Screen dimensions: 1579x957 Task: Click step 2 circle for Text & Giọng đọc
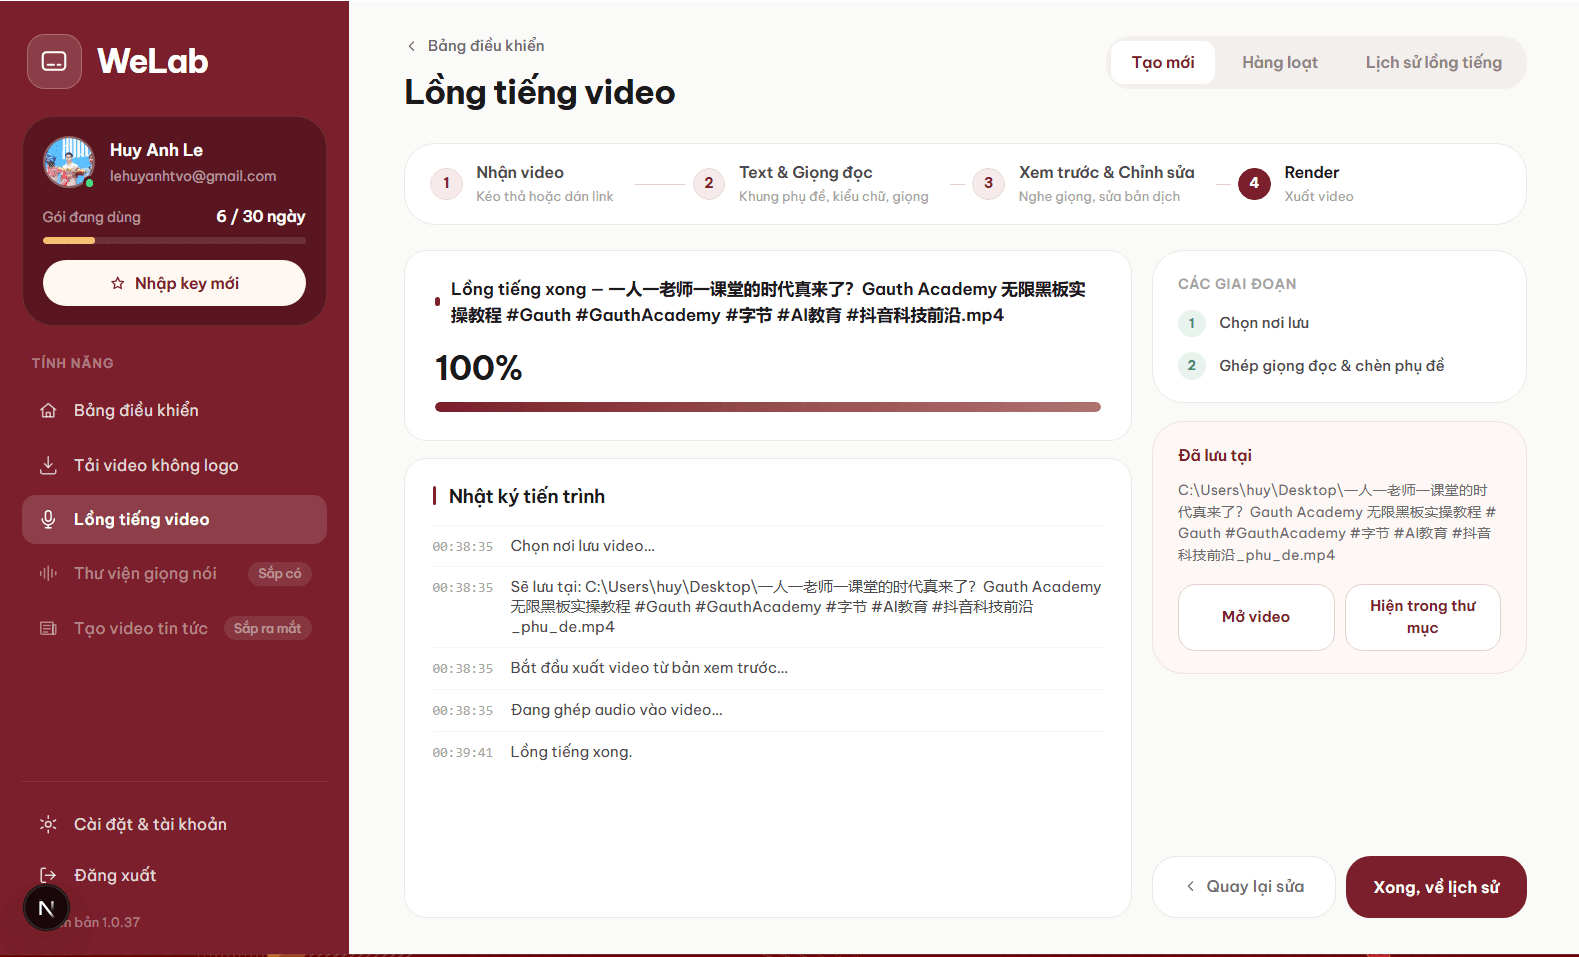709,183
